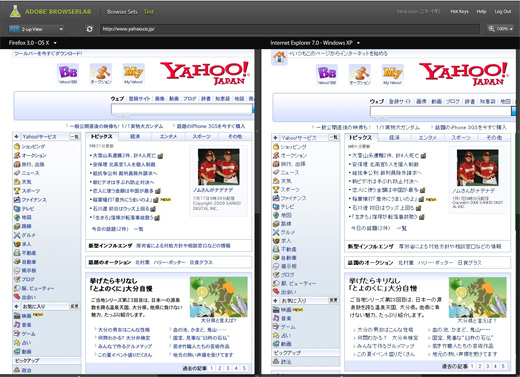This screenshot has width=520, height=377.
Task: Click the ゲーム icon in the Internet Explorer pane sidebar
Action: click(x=276, y=327)
